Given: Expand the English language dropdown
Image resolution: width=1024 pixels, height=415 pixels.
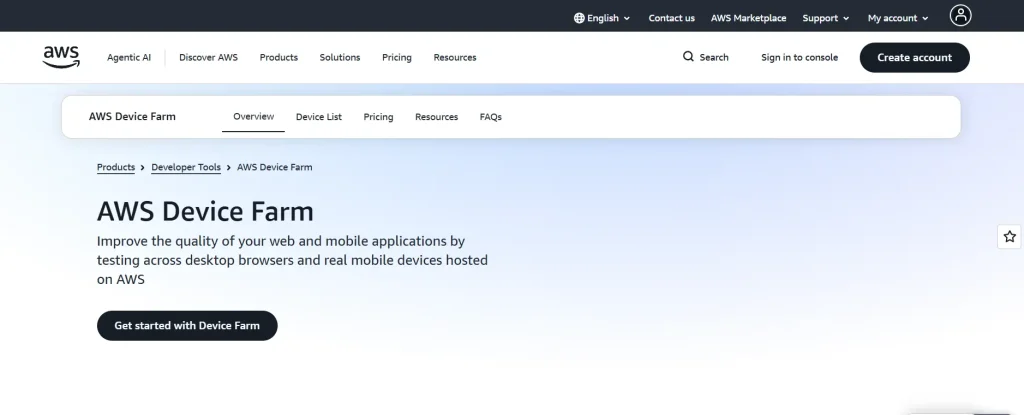Looking at the screenshot, I should (x=602, y=18).
